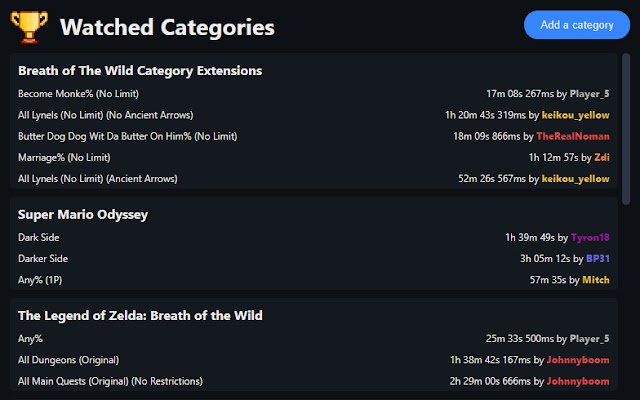Open the Super Mario Odyssey game heading
The width and height of the screenshot is (640, 400).
pyautogui.click(x=83, y=214)
